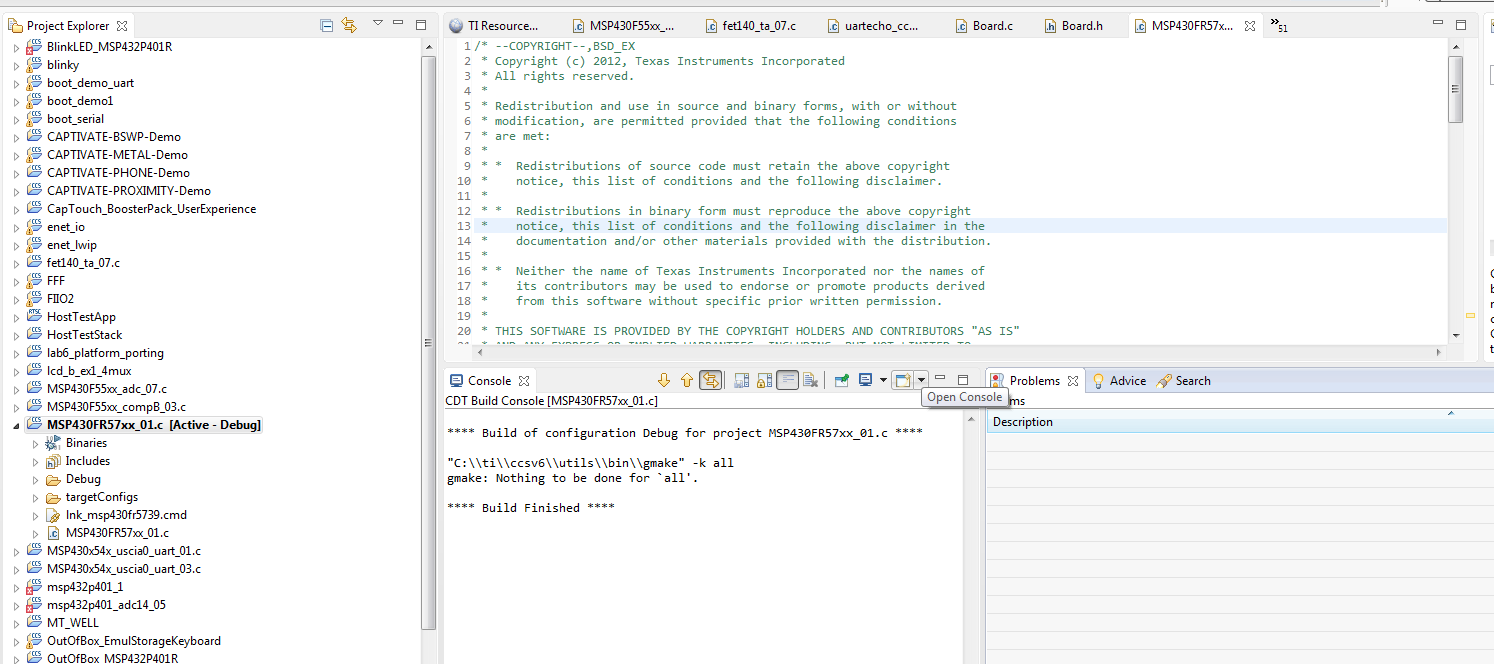Show hidden editor tabs list (»51)
This screenshot has height=664, width=1494.
(x=1278, y=25)
